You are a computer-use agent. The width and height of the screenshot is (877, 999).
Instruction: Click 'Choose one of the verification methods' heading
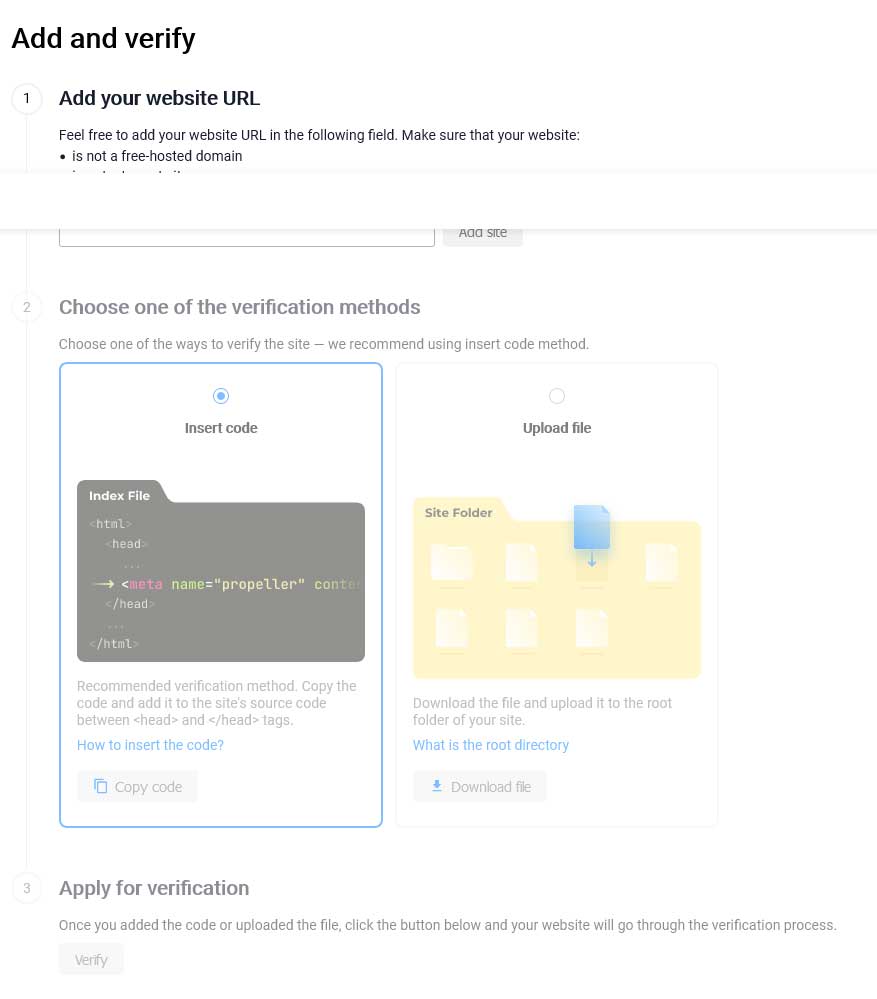coord(239,307)
